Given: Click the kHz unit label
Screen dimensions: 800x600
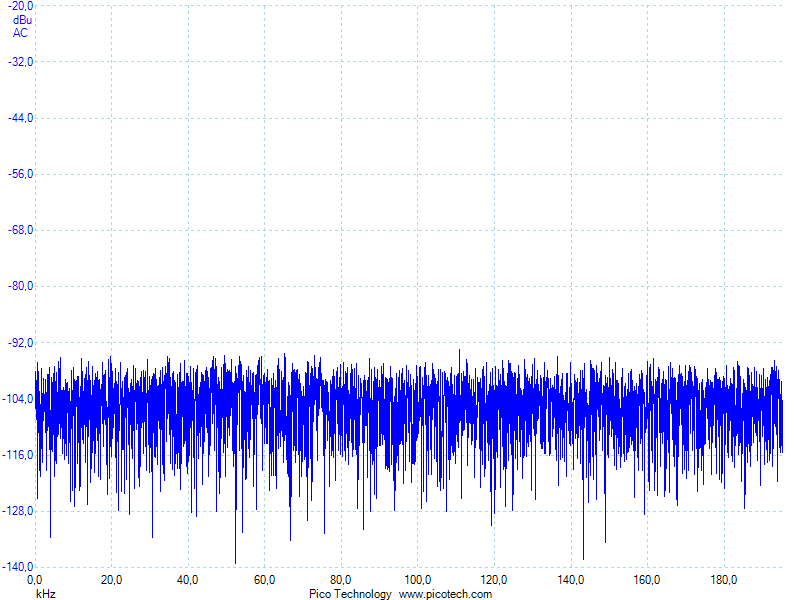Looking at the screenshot, I should (x=46, y=594).
